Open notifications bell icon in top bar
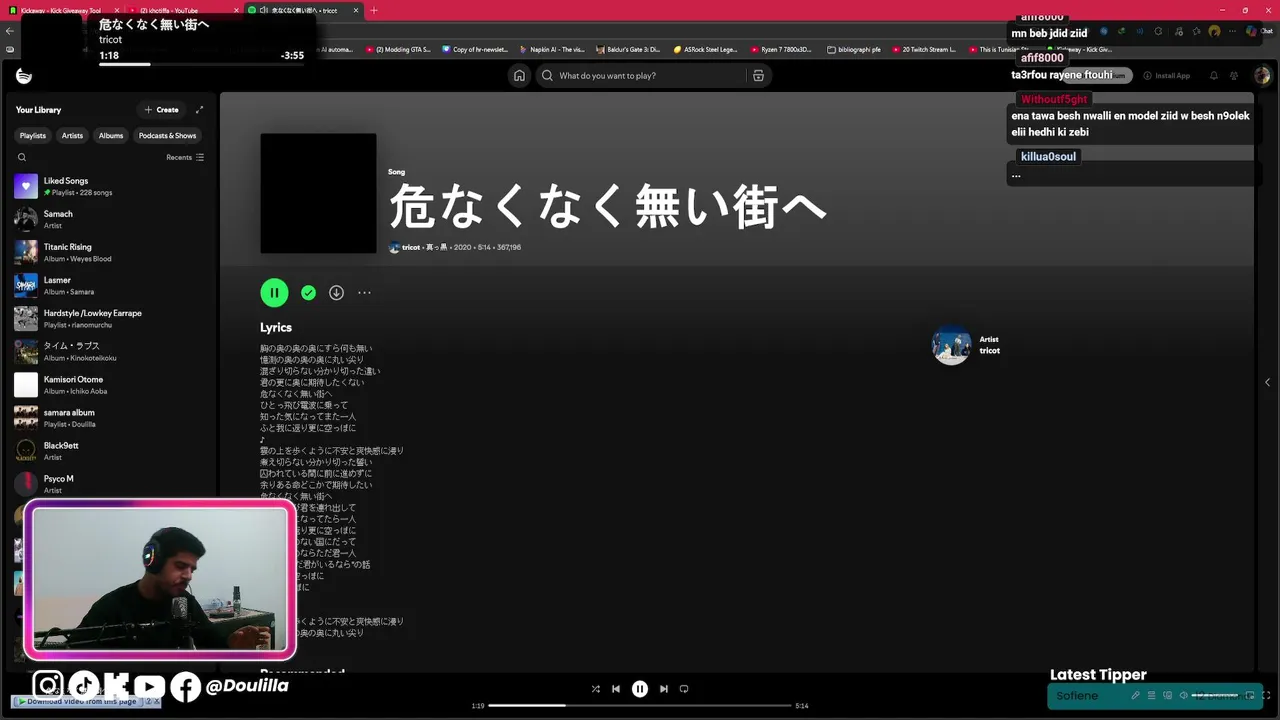1280x720 pixels. point(1214,76)
